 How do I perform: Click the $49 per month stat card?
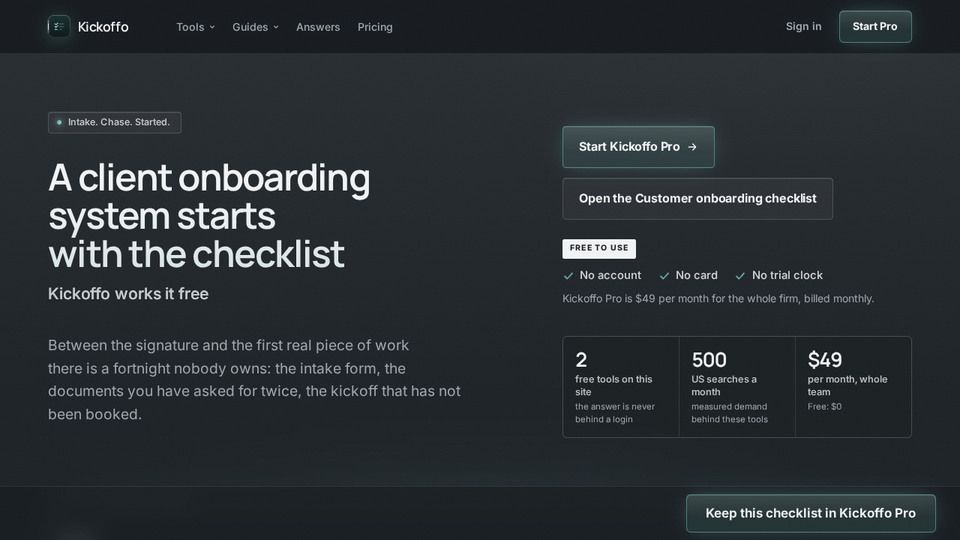click(x=853, y=387)
